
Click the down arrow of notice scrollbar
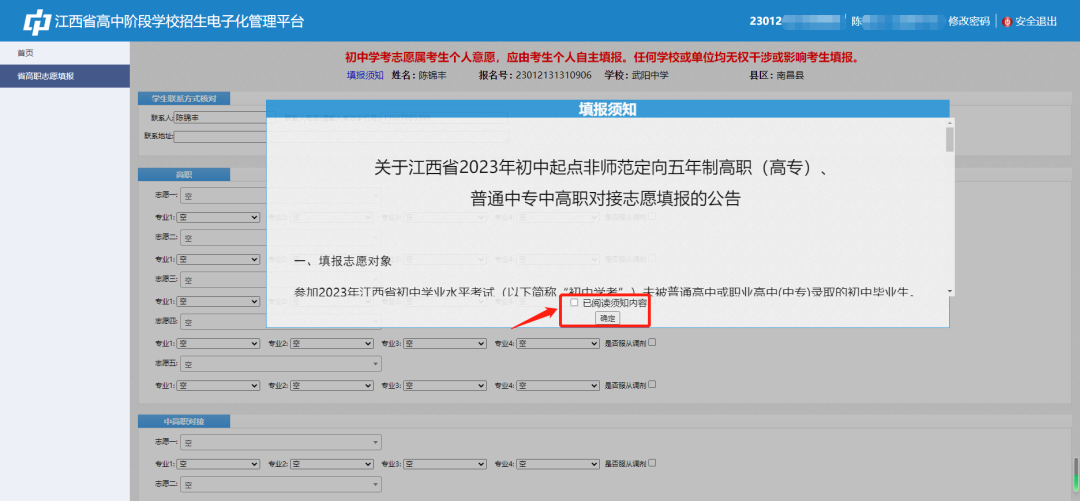(x=949, y=291)
